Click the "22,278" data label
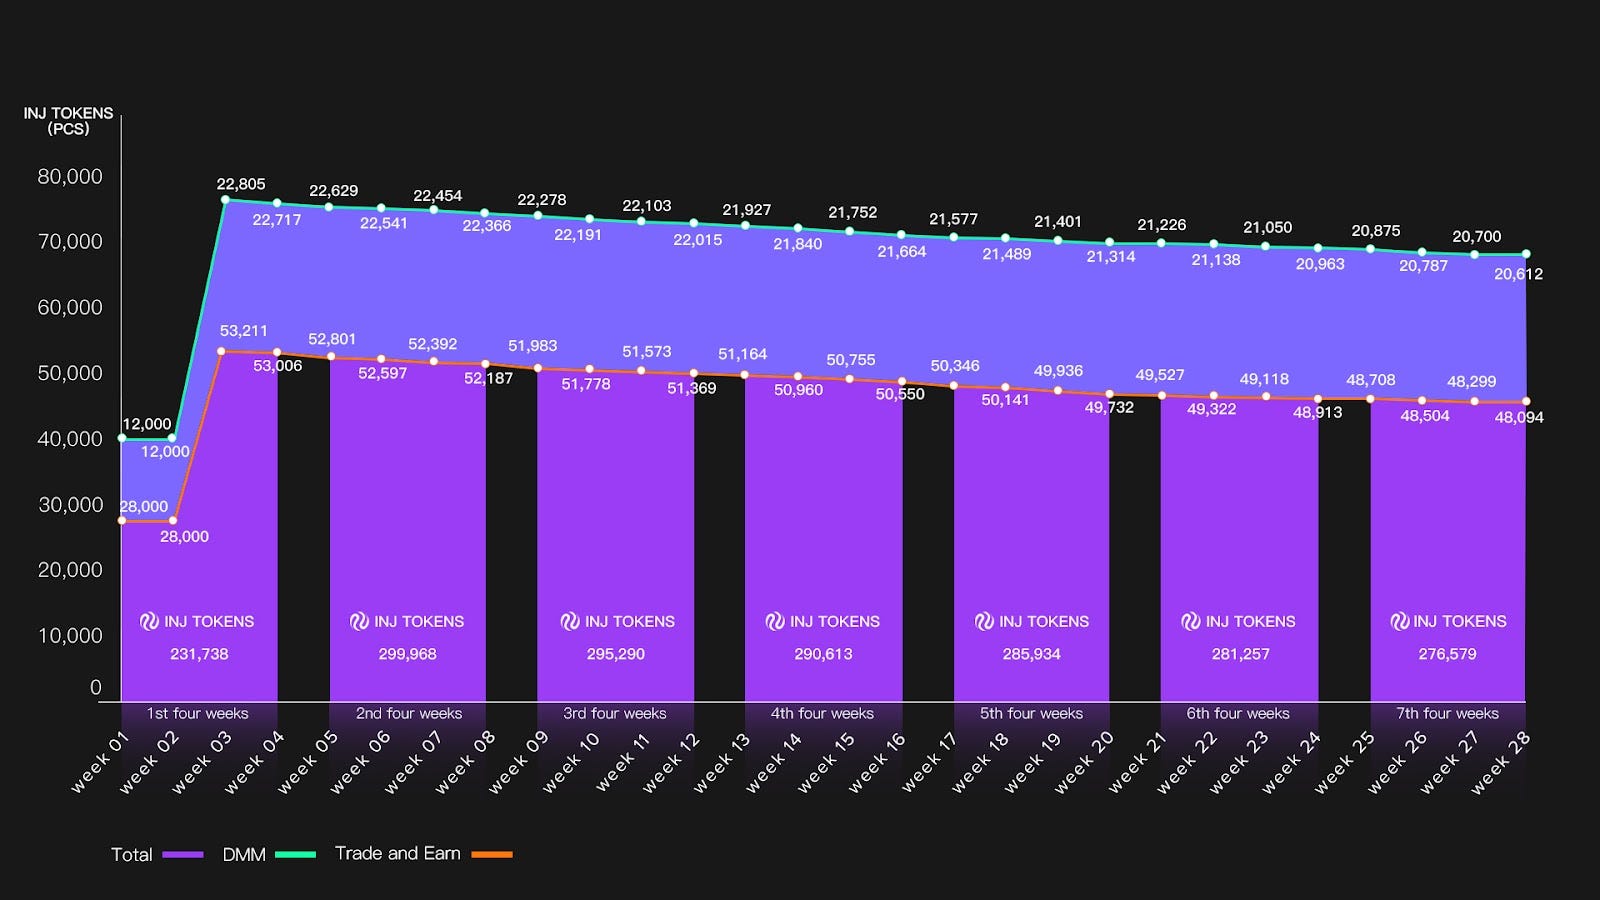The height and width of the screenshot is (900, 1600). tap(542, 200)
